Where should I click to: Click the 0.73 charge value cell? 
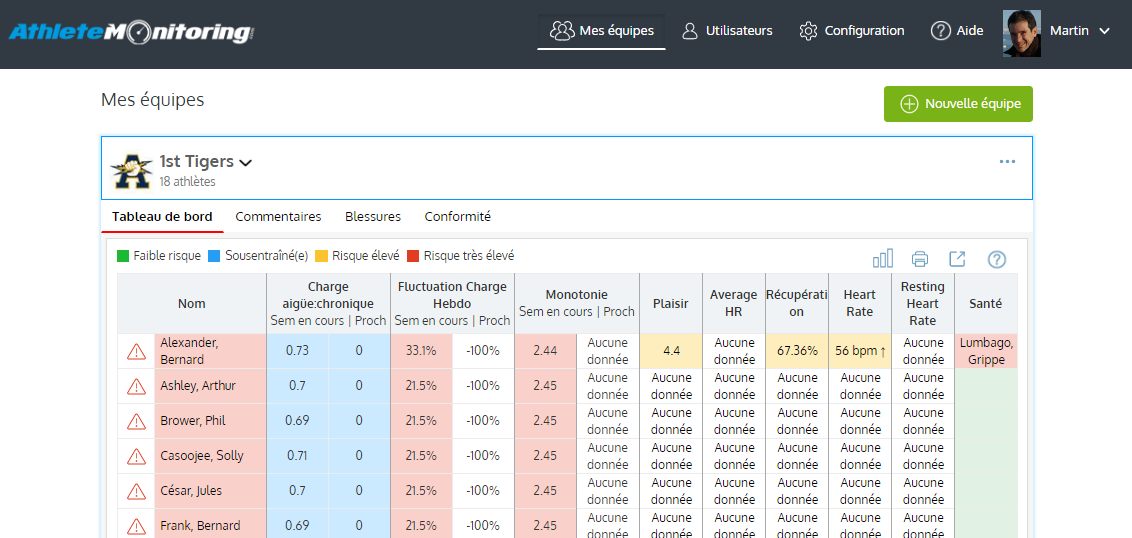point(297,351)
